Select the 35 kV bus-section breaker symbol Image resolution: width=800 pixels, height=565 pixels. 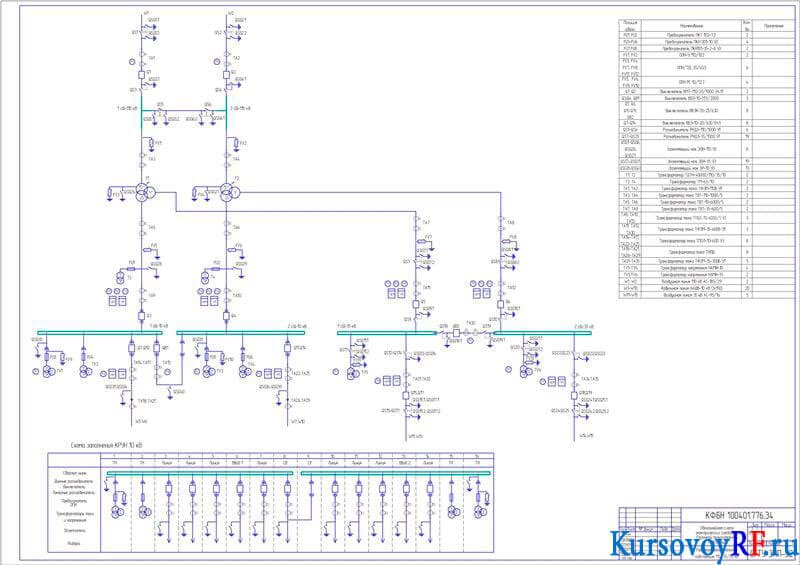click(x=456, y=333)
